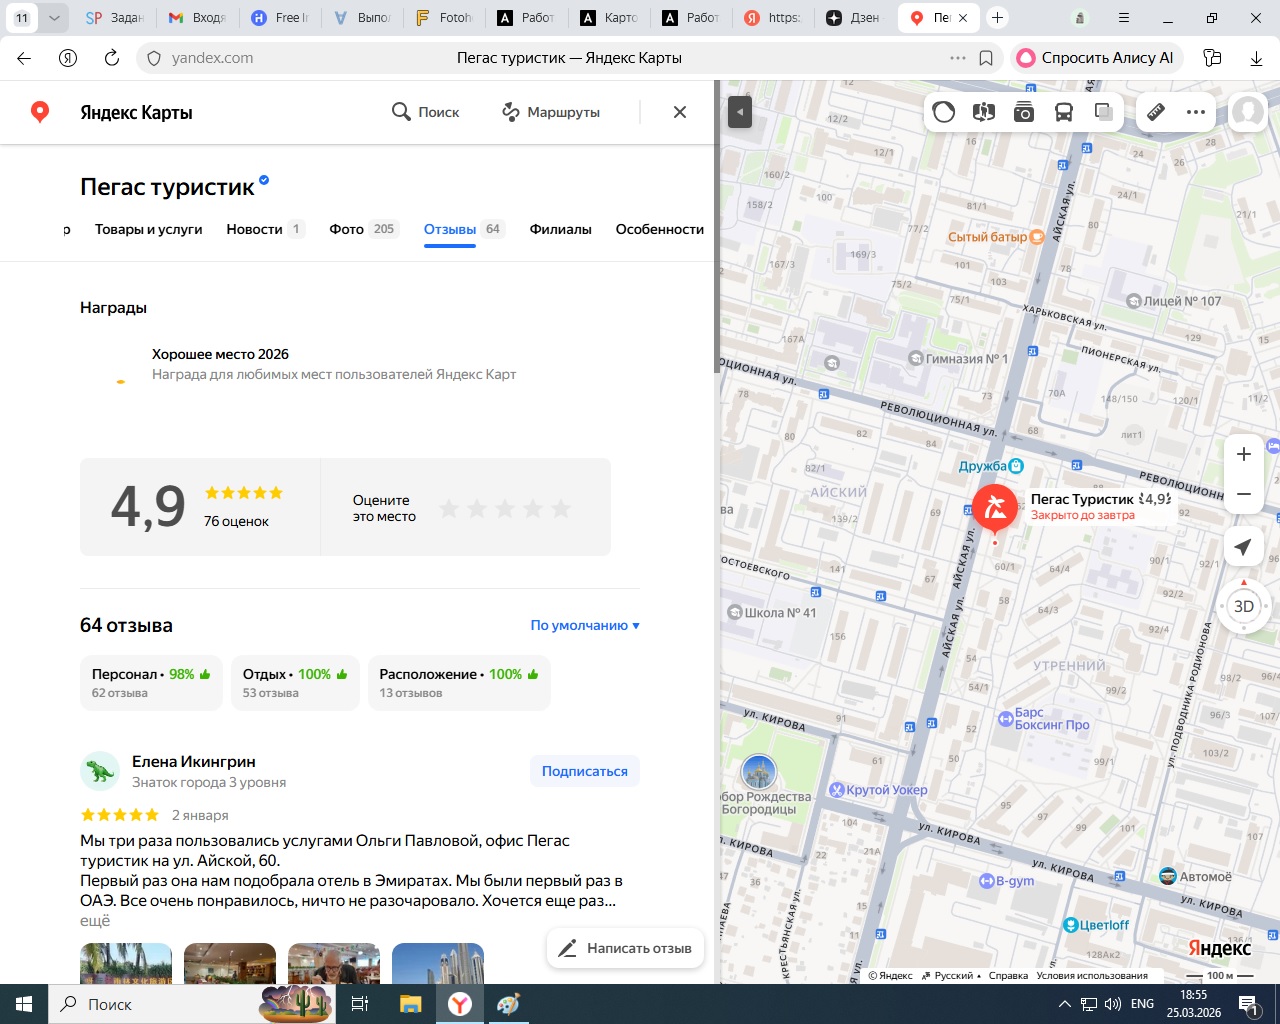Select the ruler measurement tool

tap(1156, 112)
